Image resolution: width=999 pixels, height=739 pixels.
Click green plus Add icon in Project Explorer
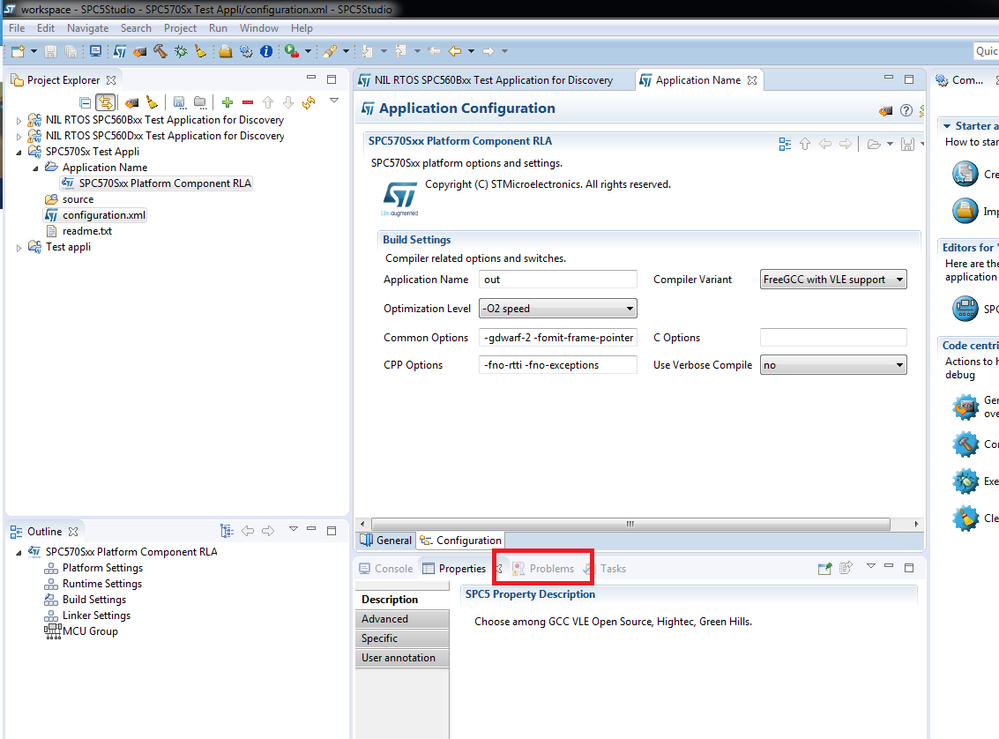click(227, 102)
